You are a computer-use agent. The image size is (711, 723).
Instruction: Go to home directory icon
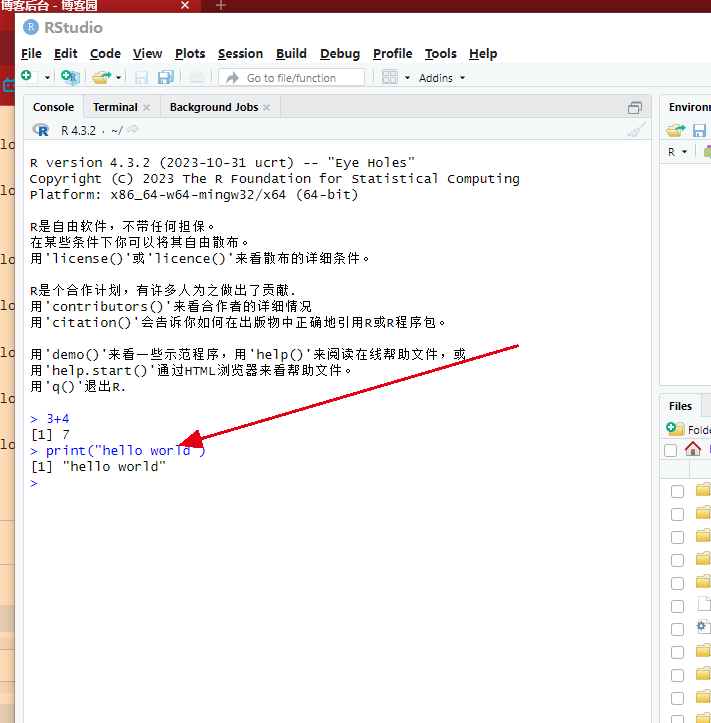click(693, 449)
